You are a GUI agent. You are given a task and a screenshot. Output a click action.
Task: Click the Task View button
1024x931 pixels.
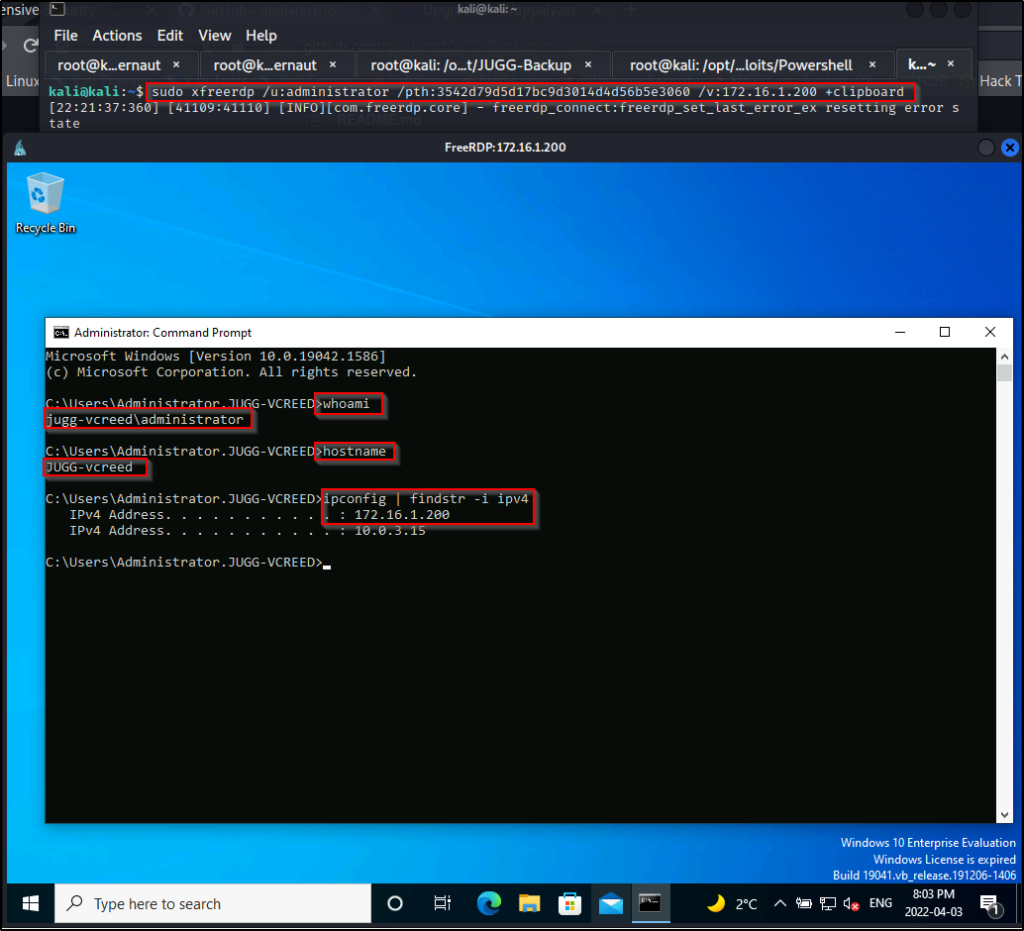442,903
